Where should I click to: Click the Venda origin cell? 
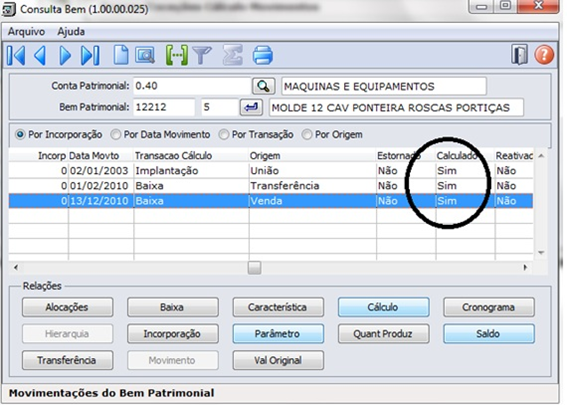(x=313, y=201)
